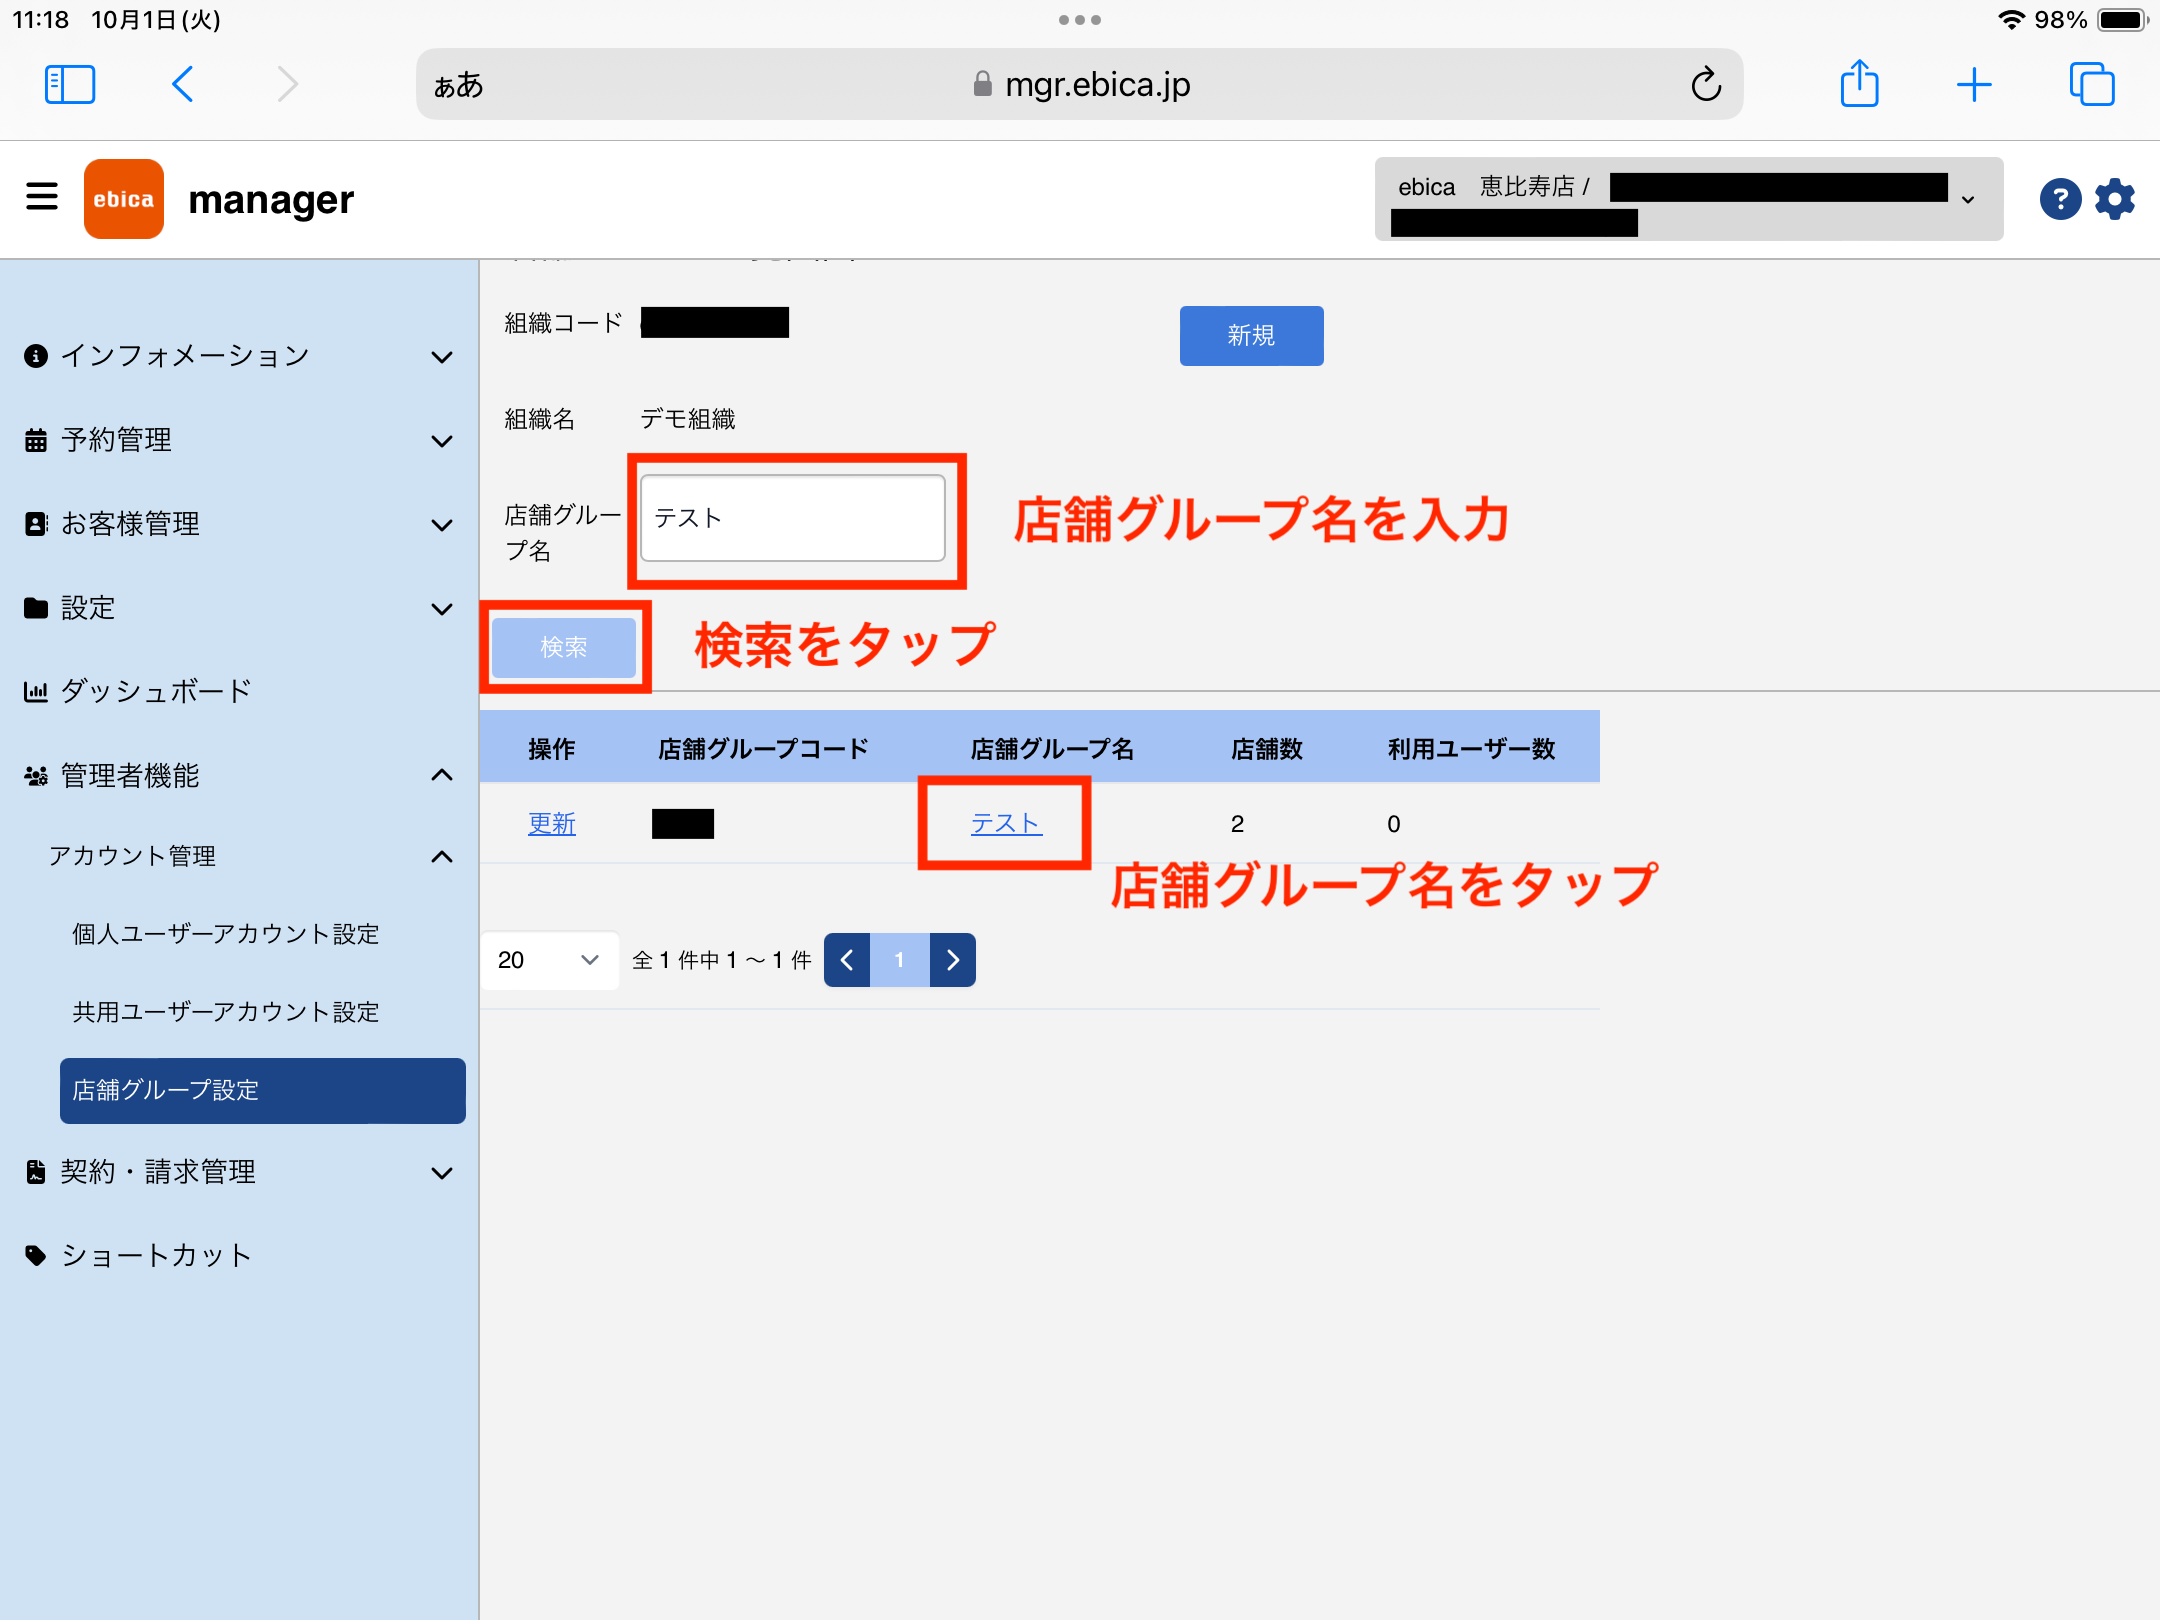Image resolution: width=2160 pixels, height=1620 pixels.
Task: Add a new tab with the plus icon
Action: point(1974,85)
